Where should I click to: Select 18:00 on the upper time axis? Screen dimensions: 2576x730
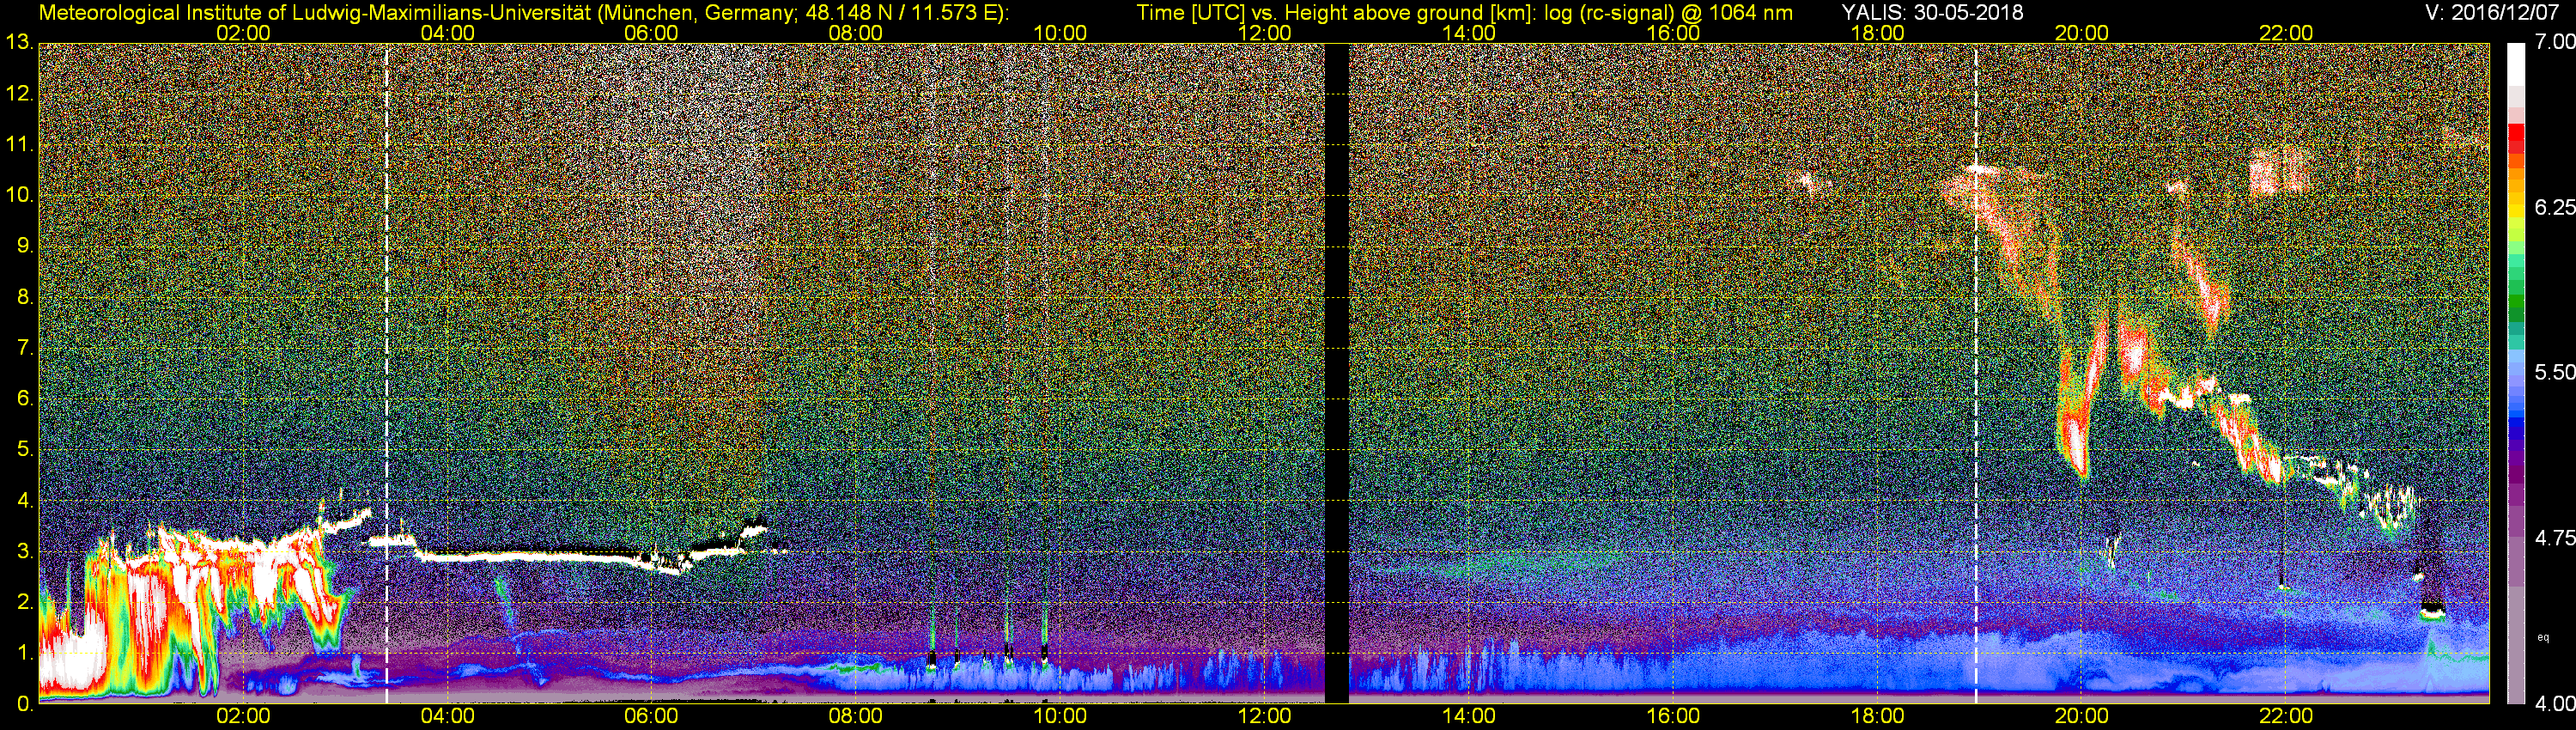click(x=1877, y=33)
